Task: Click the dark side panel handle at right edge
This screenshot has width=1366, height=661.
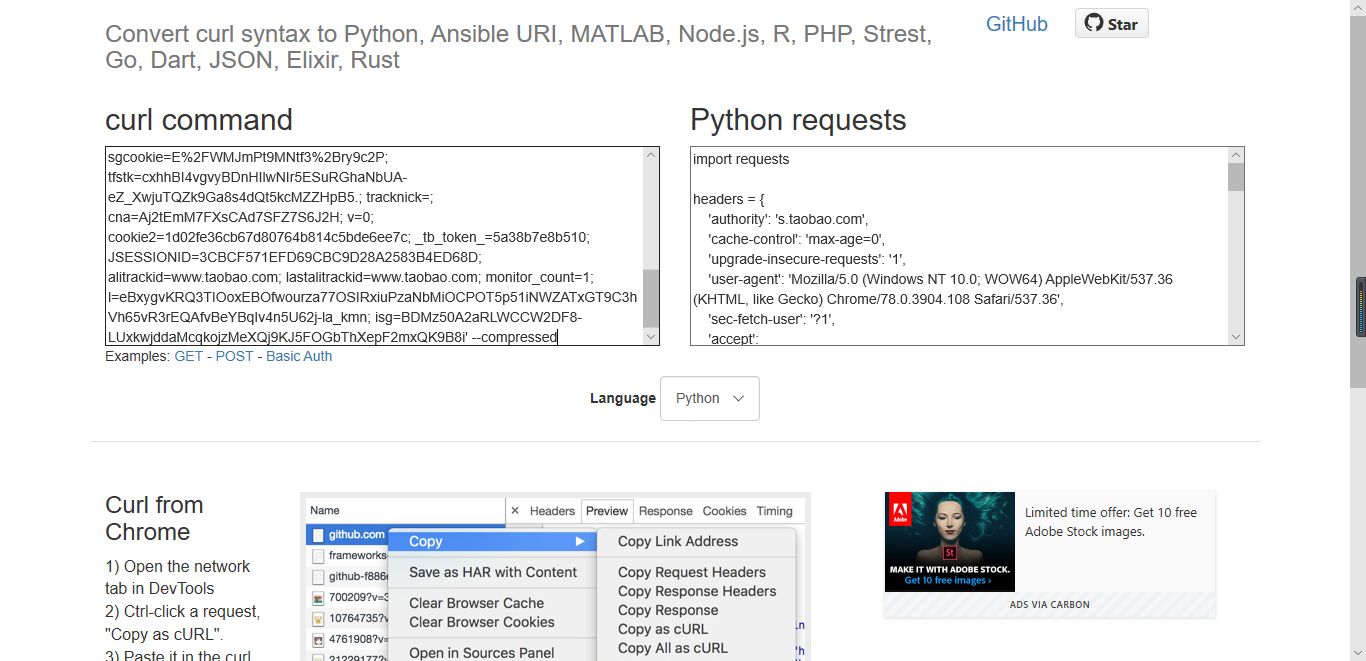Action: tap(1361, 307)
